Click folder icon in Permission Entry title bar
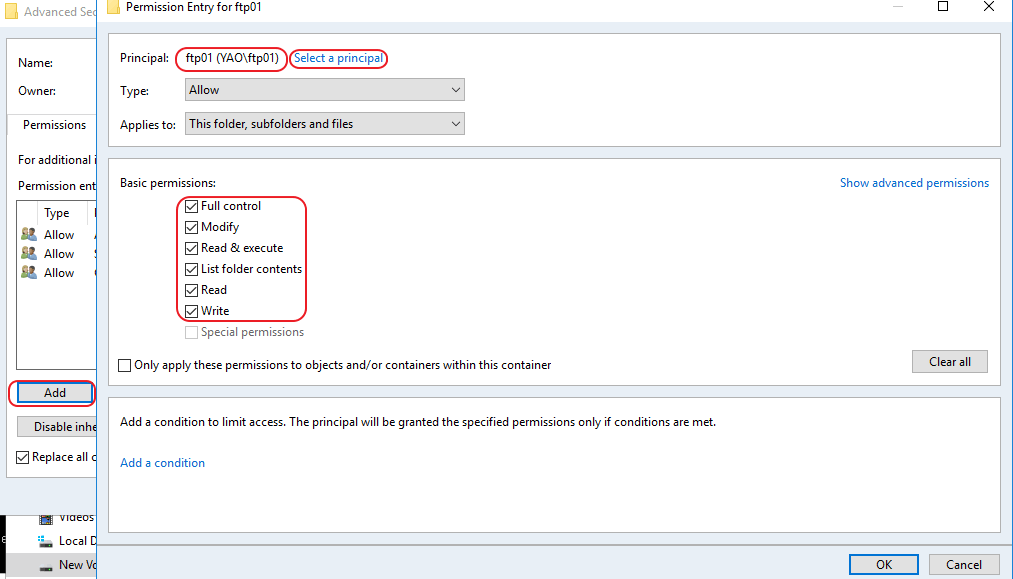 click(113, 7)
